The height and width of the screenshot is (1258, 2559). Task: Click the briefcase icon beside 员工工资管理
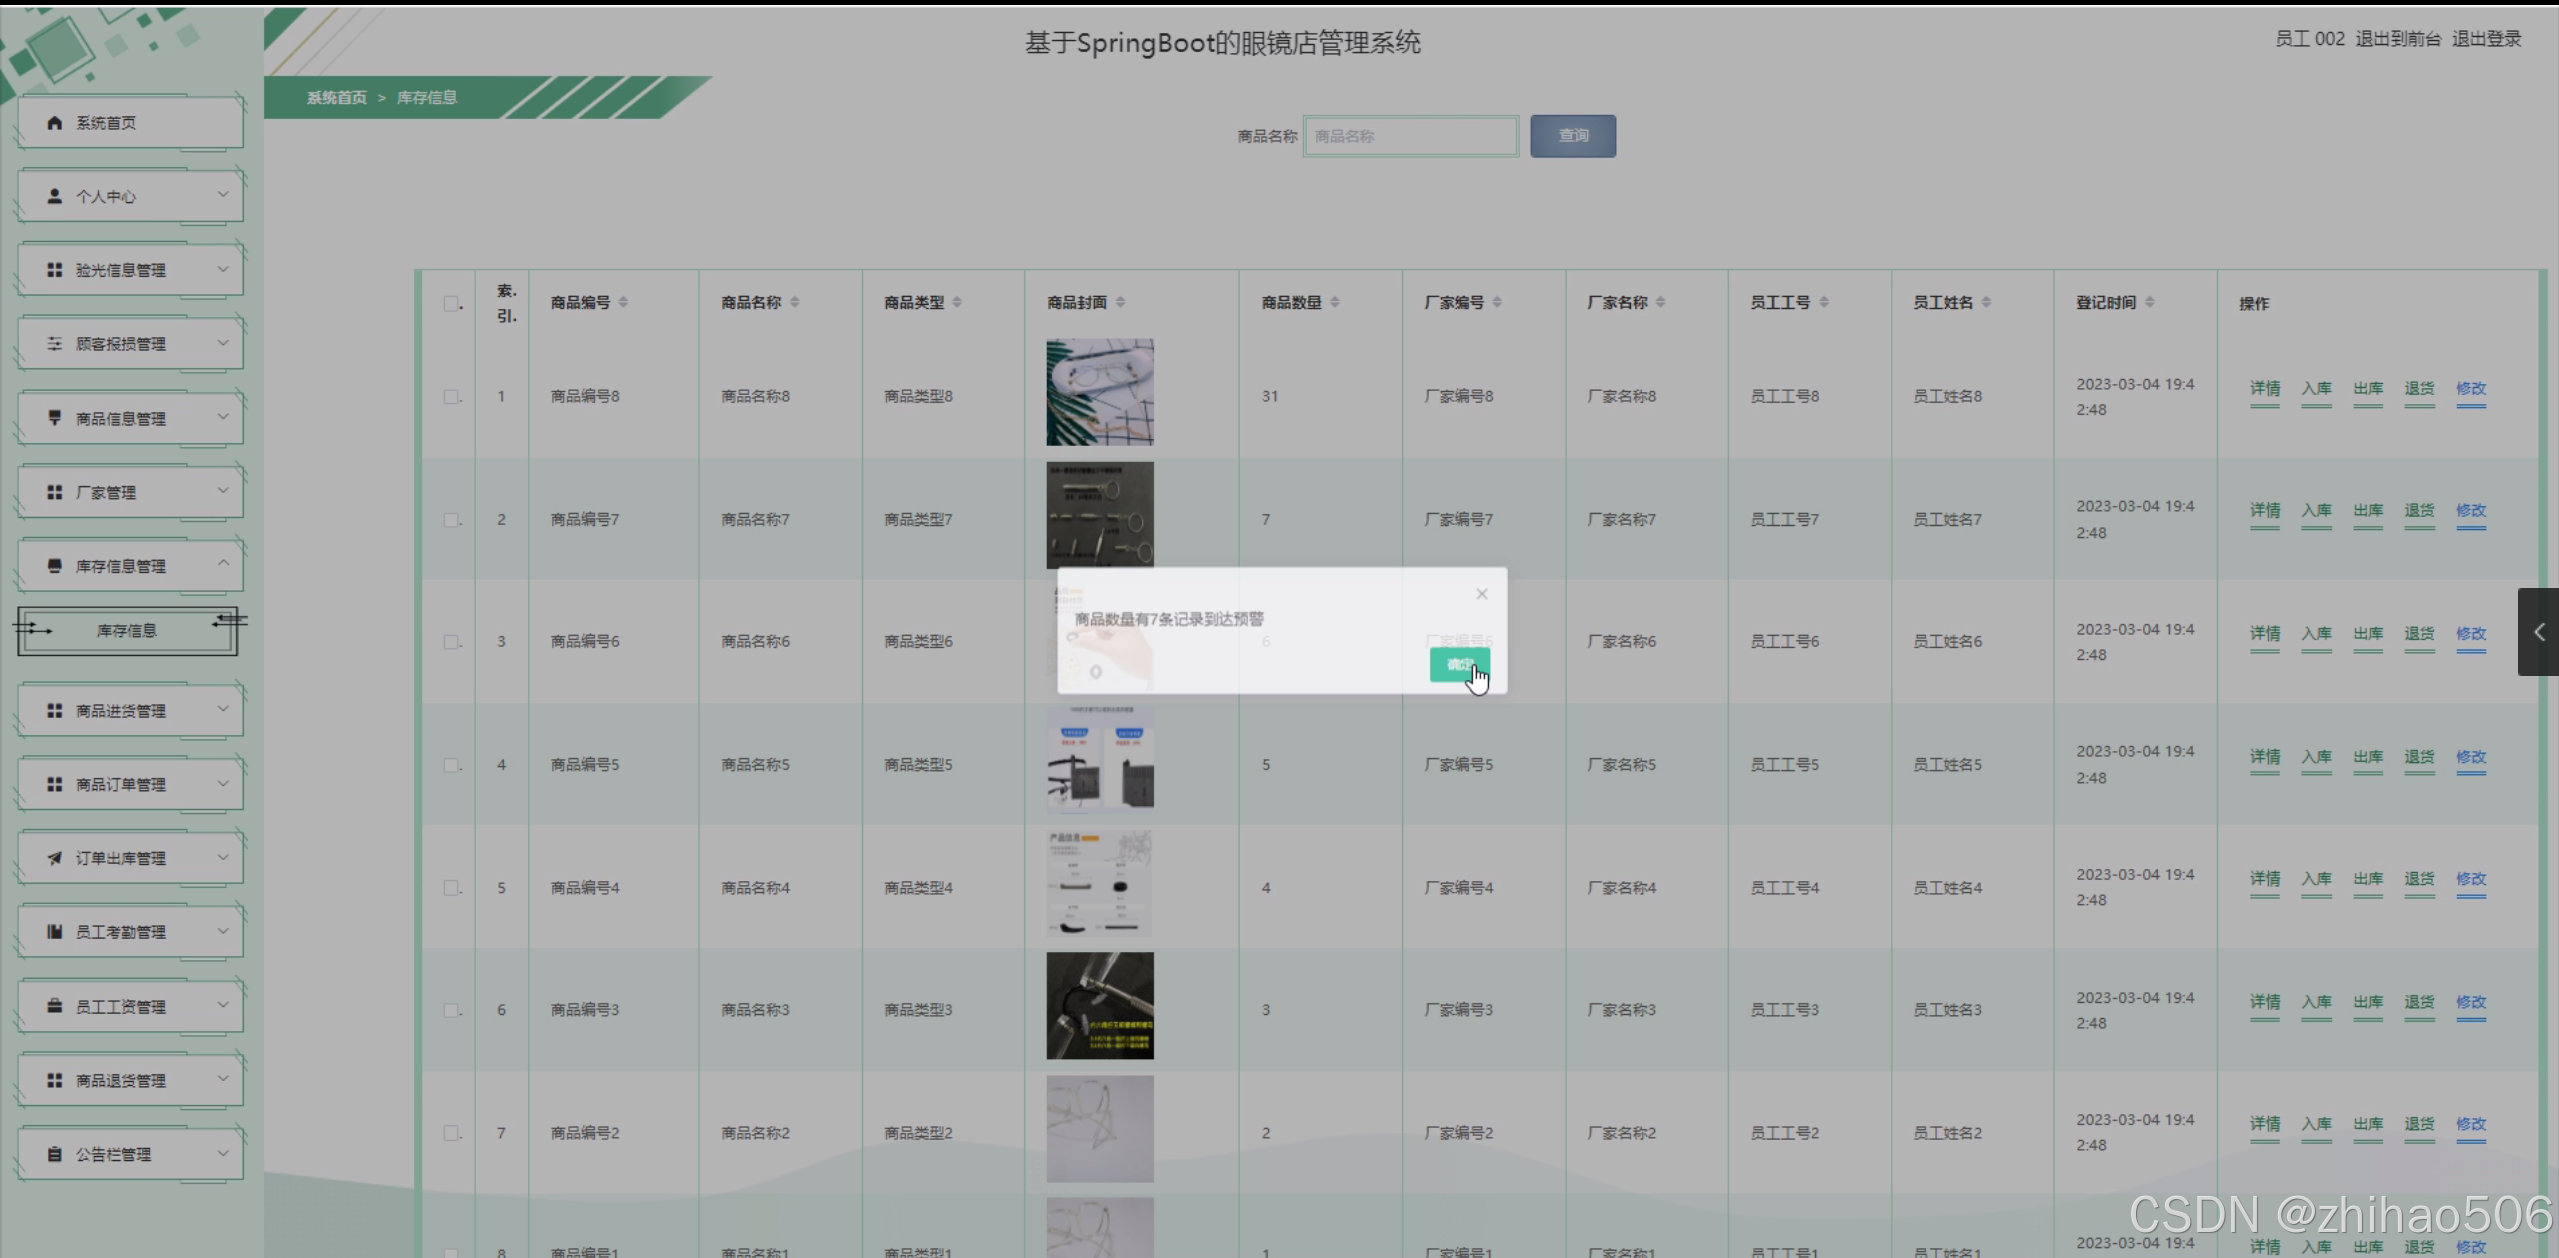point(55,1005)
